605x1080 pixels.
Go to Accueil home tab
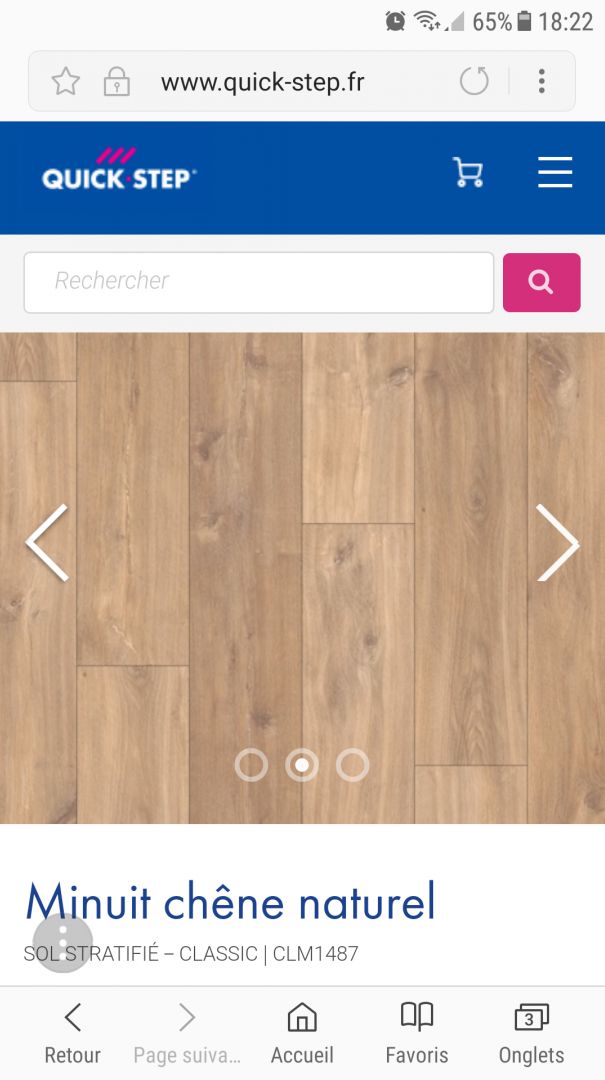302,1033
